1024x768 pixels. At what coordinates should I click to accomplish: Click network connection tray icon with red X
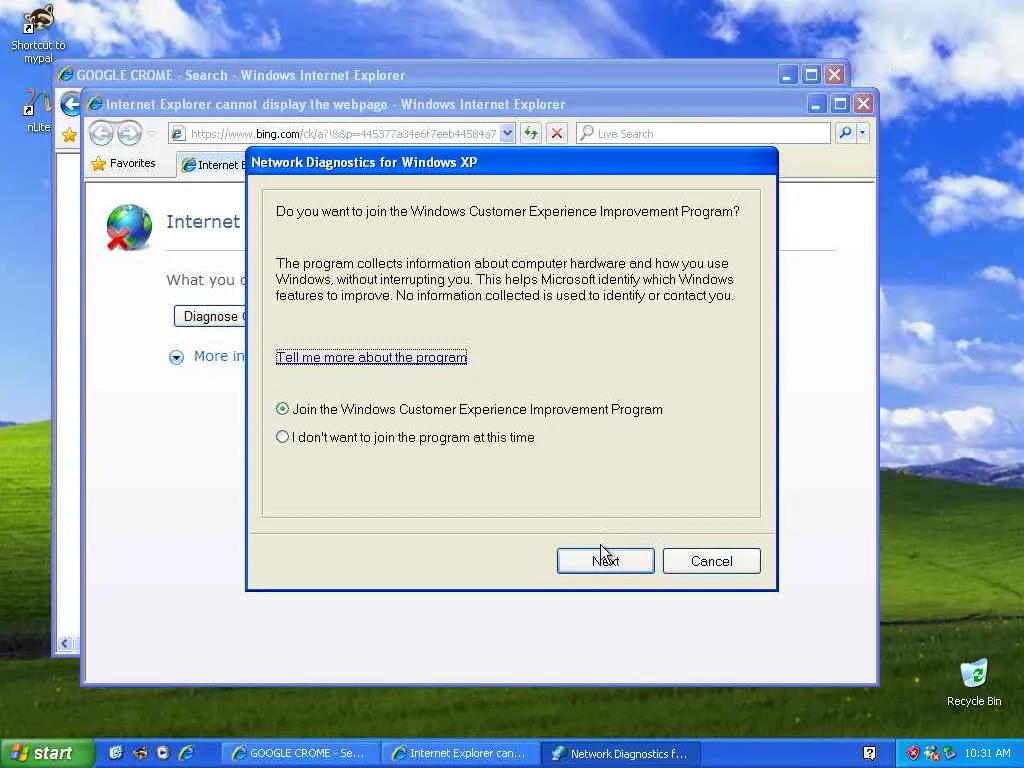[932, 753]
